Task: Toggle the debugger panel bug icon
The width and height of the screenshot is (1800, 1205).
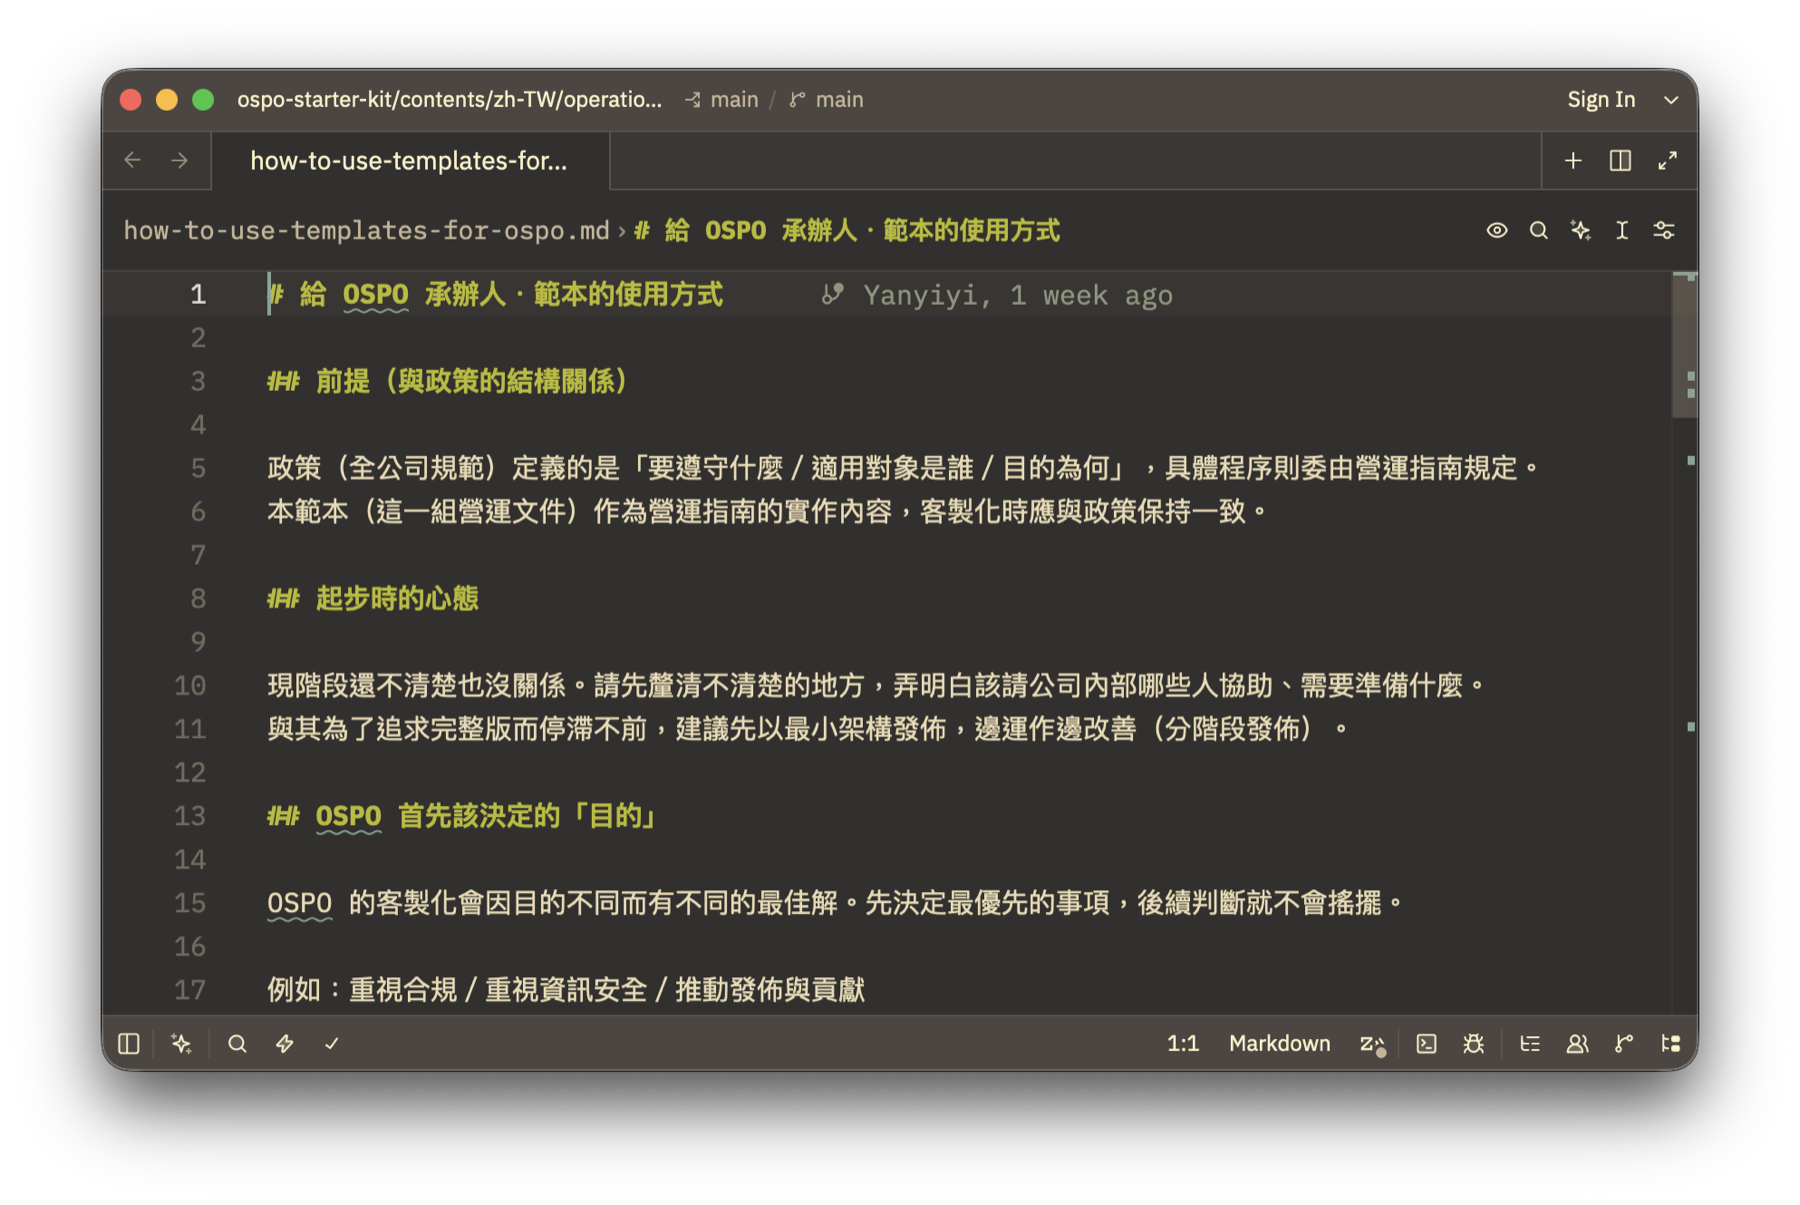Action: 1473,1044
